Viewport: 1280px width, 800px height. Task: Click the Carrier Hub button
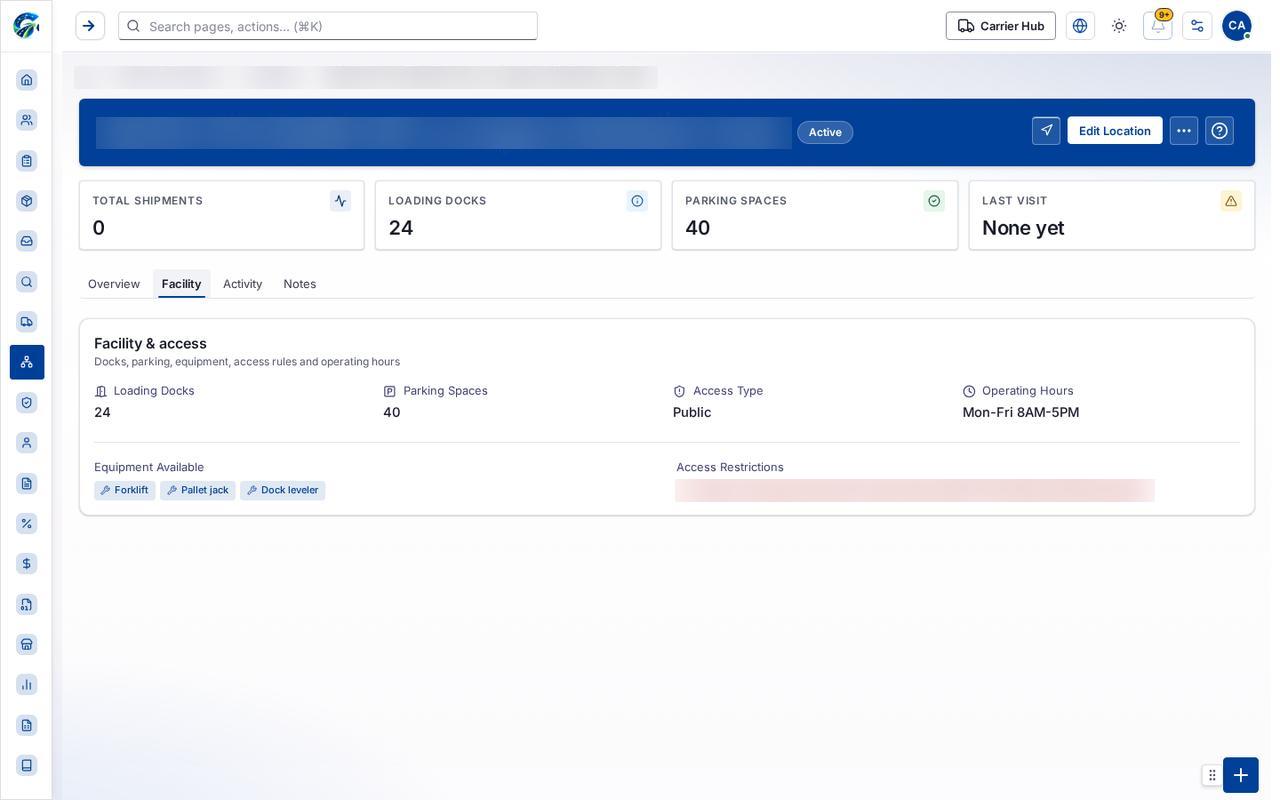[1001, 26]
